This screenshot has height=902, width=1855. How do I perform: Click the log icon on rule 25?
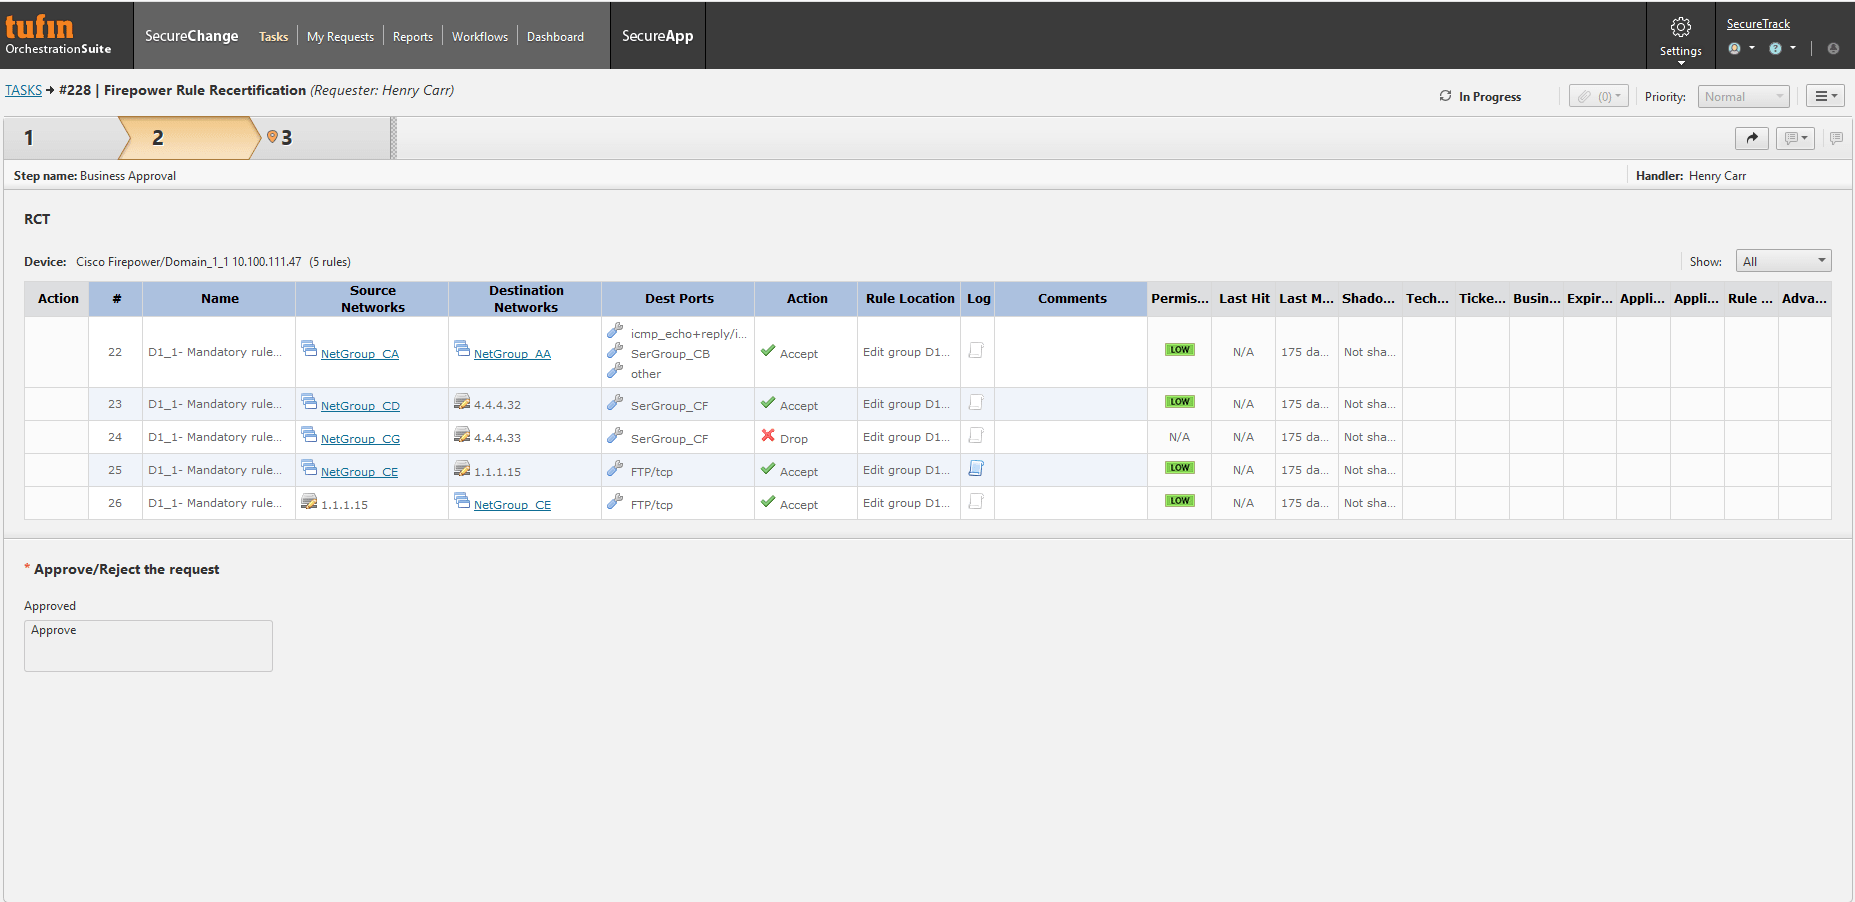tap(977, 468)
